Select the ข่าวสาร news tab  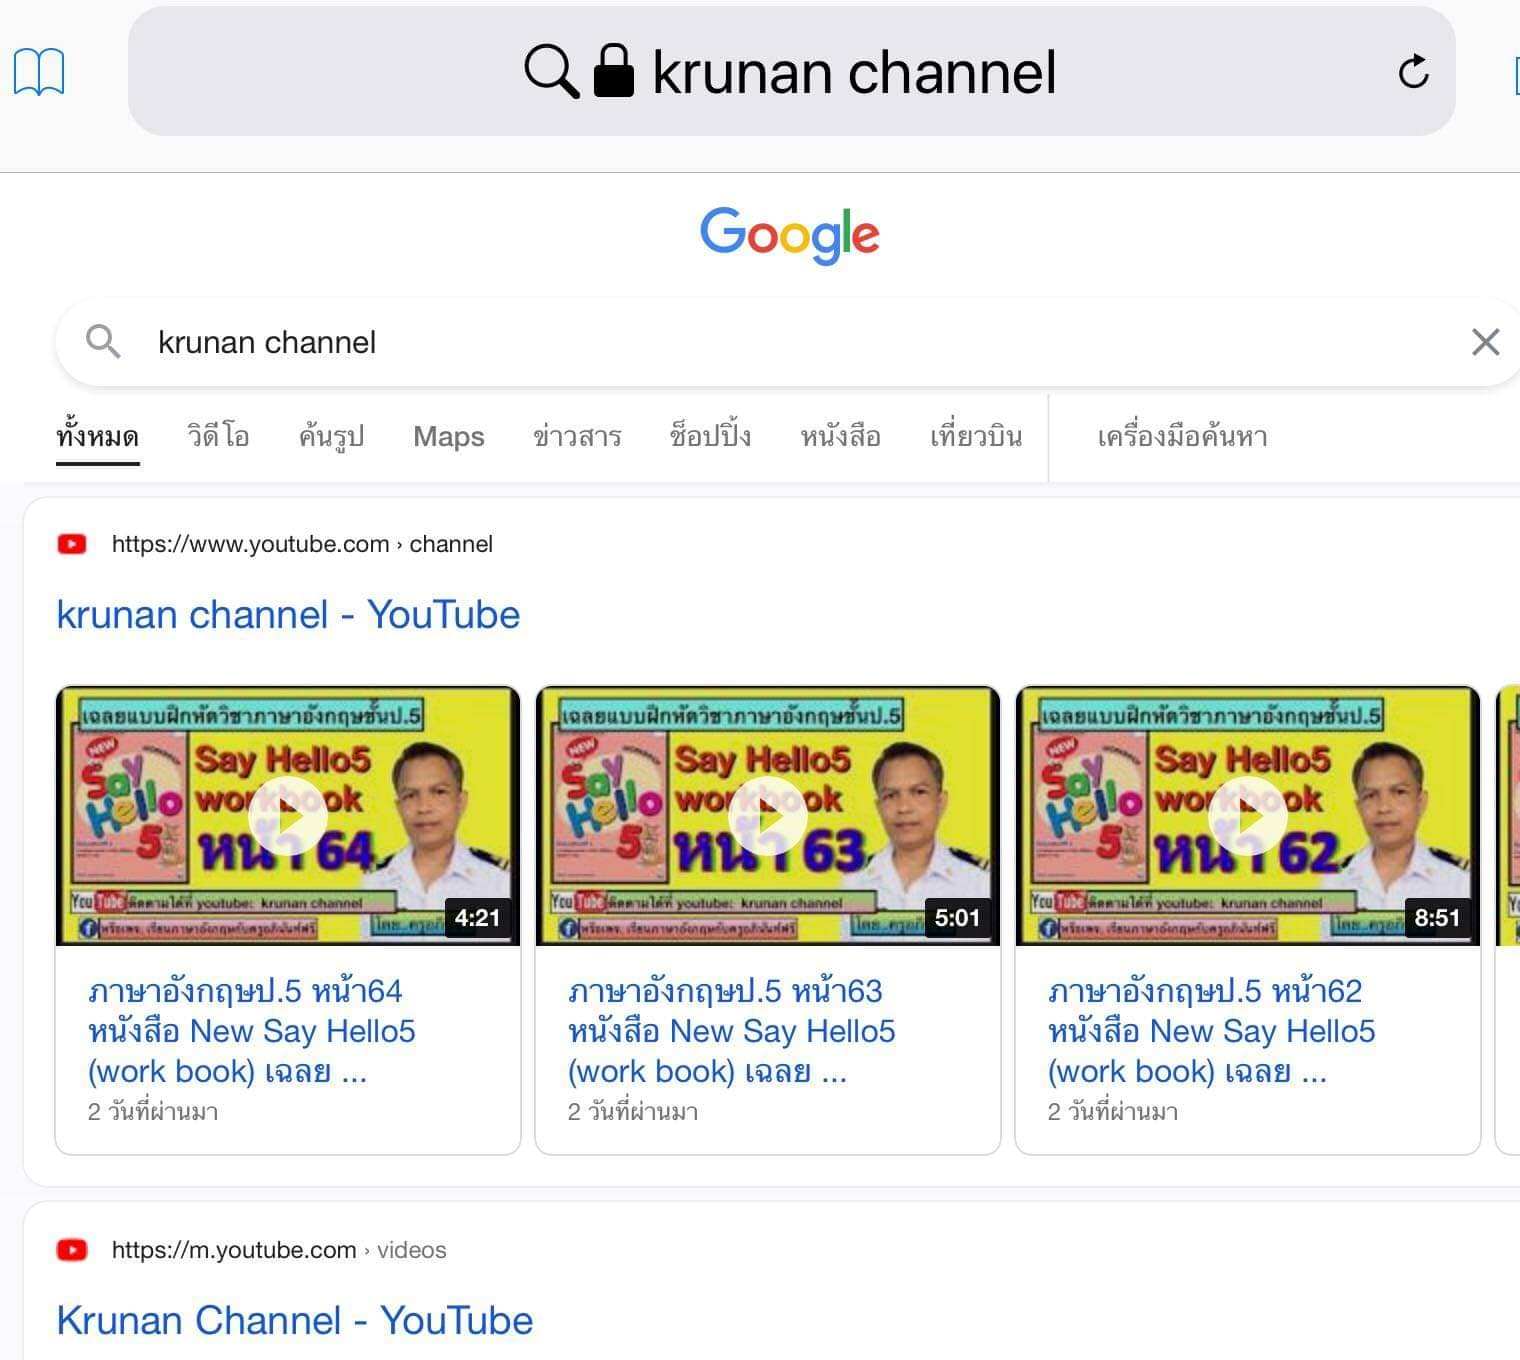577,437
